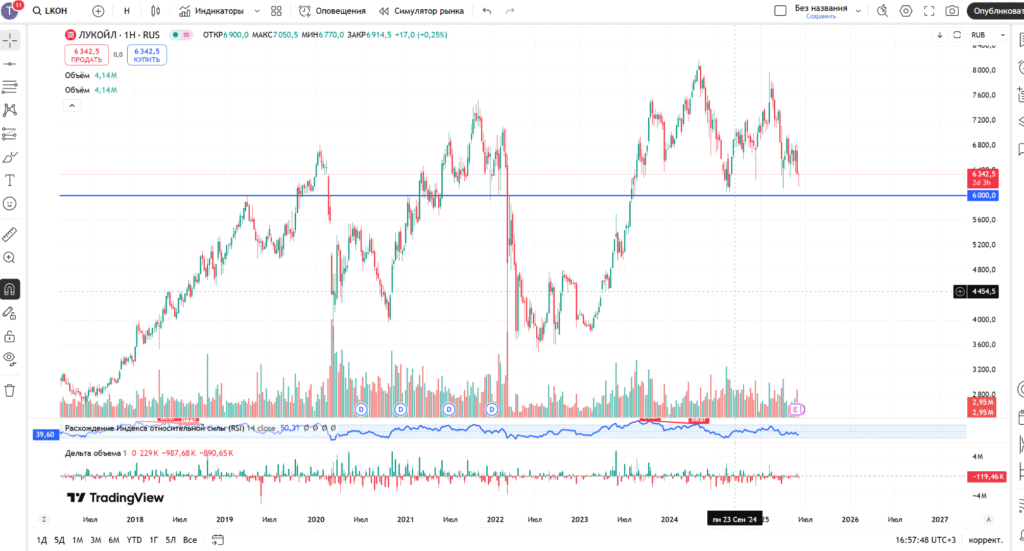Open the timezone 16:57:48 UTC+3 menu
Image resolution: width=1024 pixels, height=551 pixels.
coord(925,540)
